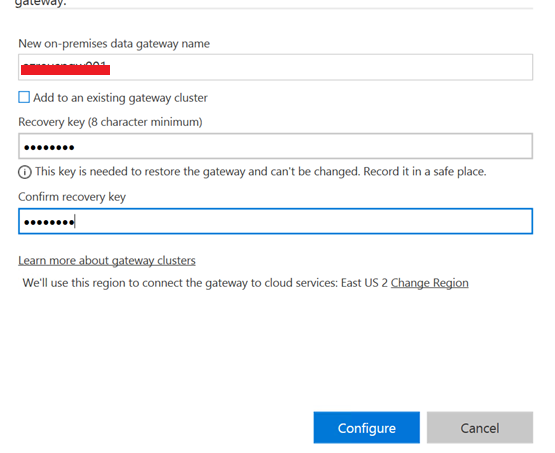Click the Configure button
This screenshot has height=453, width=555.
click(367, 428)
